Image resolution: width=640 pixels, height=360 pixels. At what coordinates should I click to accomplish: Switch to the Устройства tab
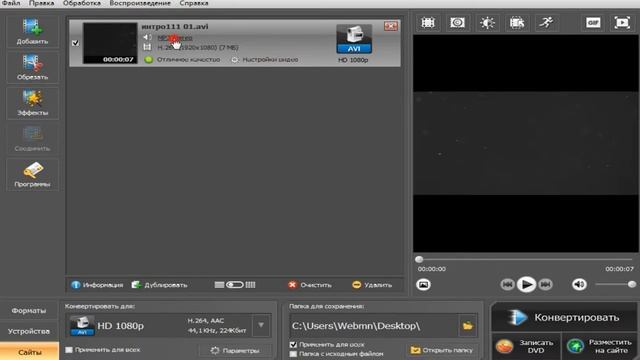(x=29, y=331)
